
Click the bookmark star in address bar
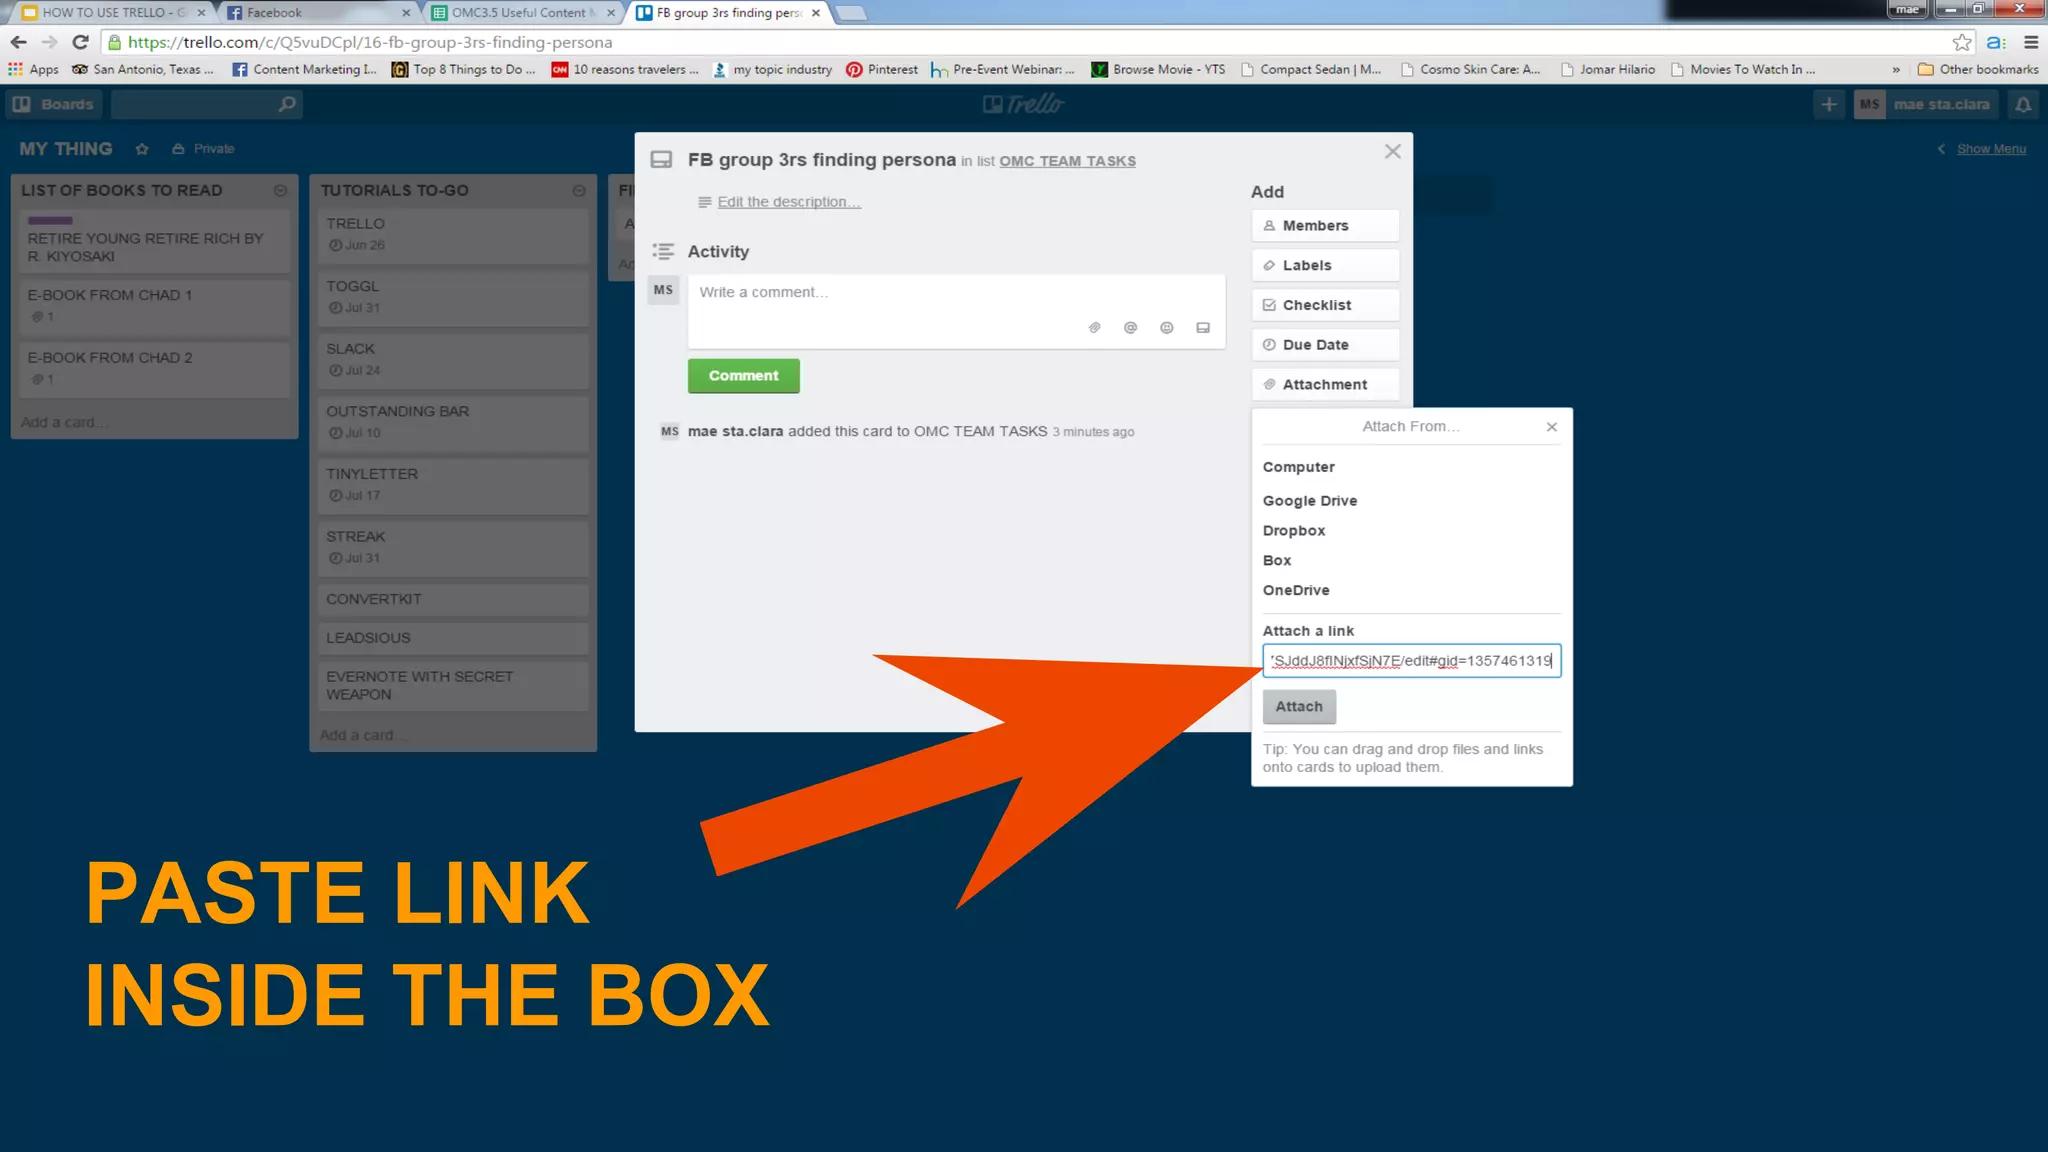1962,42
